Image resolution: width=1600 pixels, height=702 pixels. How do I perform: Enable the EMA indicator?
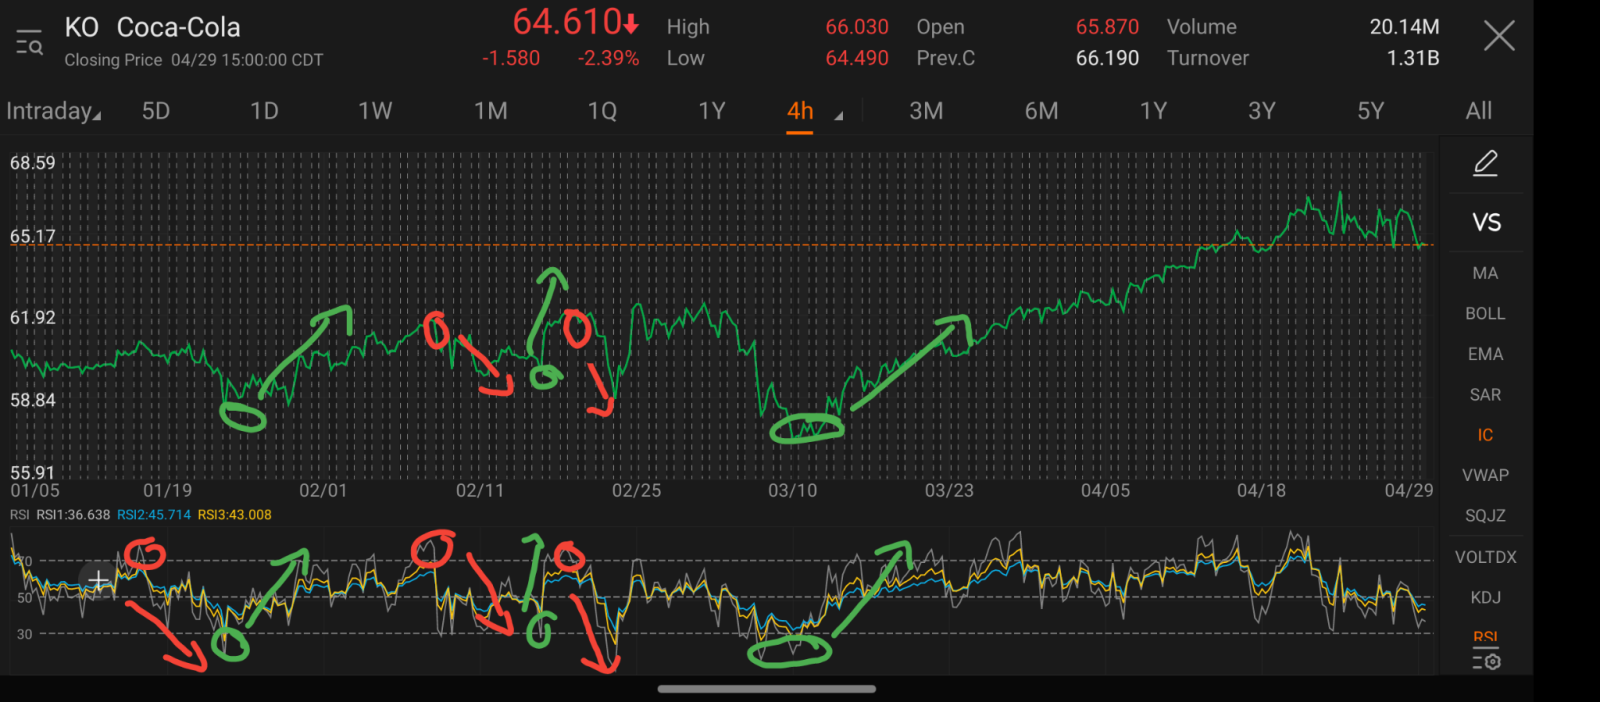(1485, 354)
